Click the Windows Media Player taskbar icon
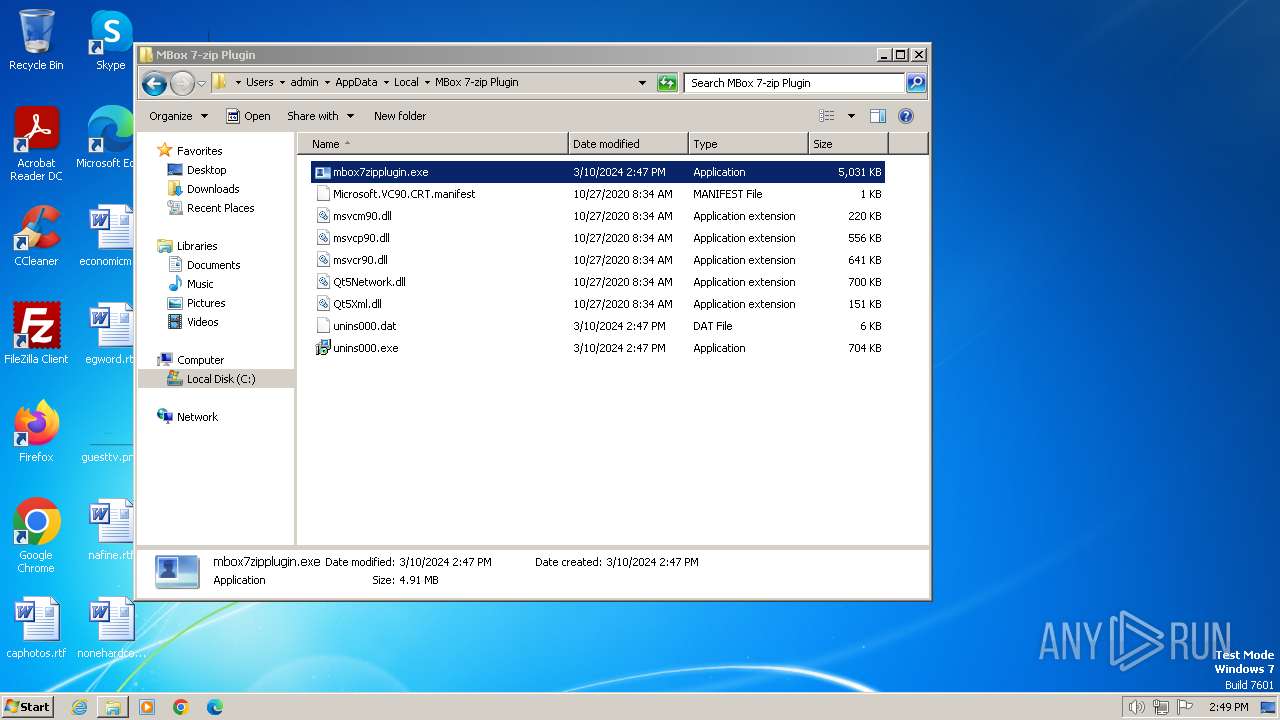The width and height of the screenshot is (1280, 720). tap(147, 707)
